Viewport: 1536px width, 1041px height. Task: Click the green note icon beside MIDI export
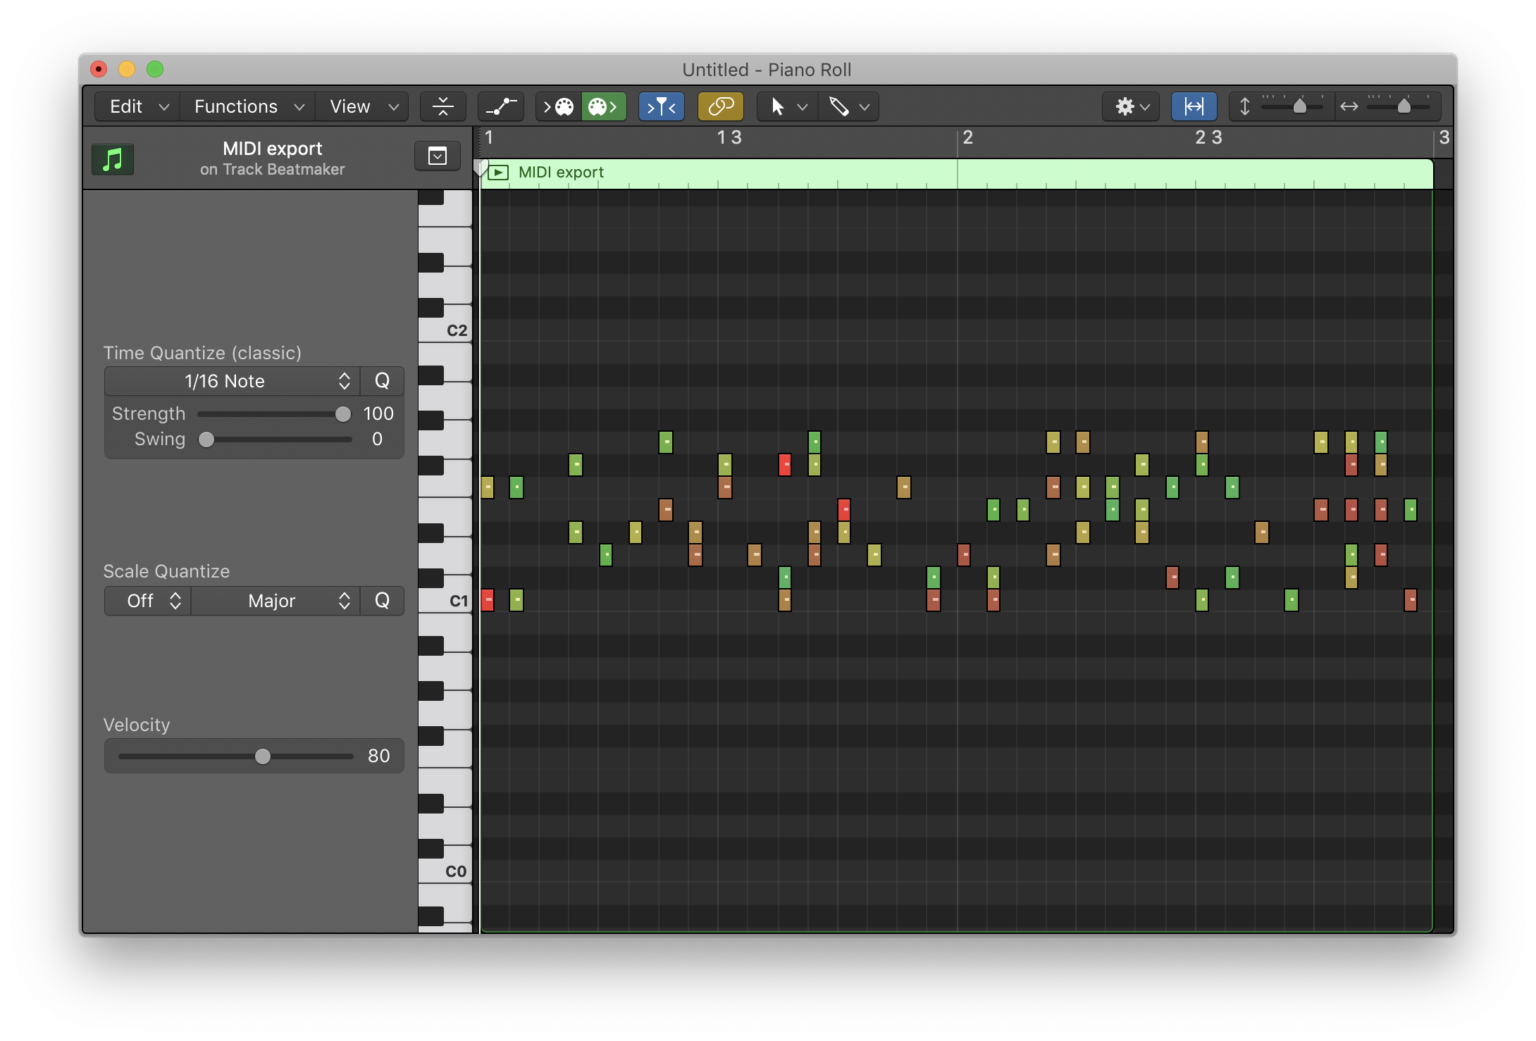coord(112,158)
